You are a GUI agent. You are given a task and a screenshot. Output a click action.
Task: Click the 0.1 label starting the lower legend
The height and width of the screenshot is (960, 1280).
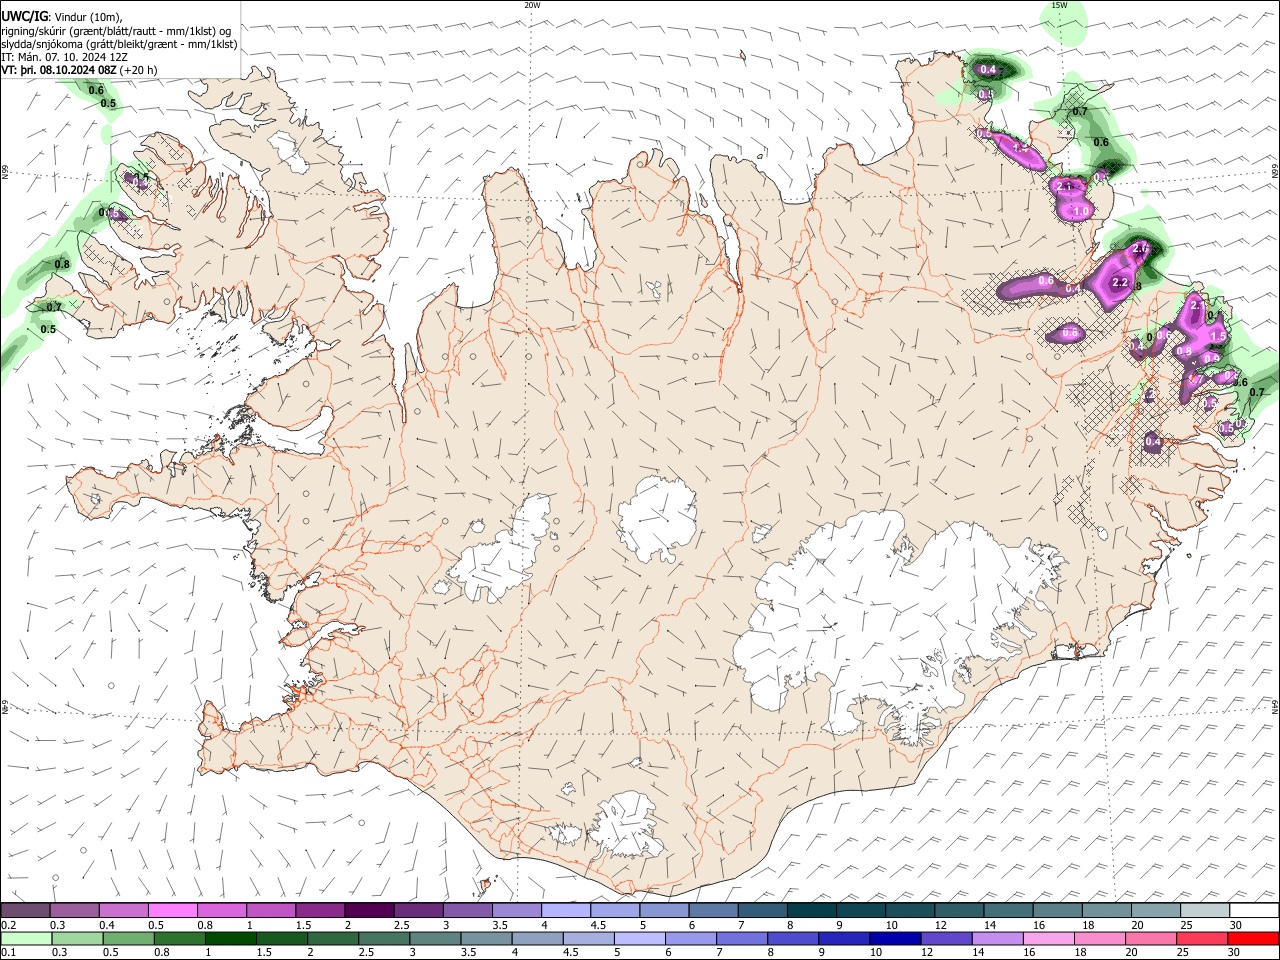point(8,953)
